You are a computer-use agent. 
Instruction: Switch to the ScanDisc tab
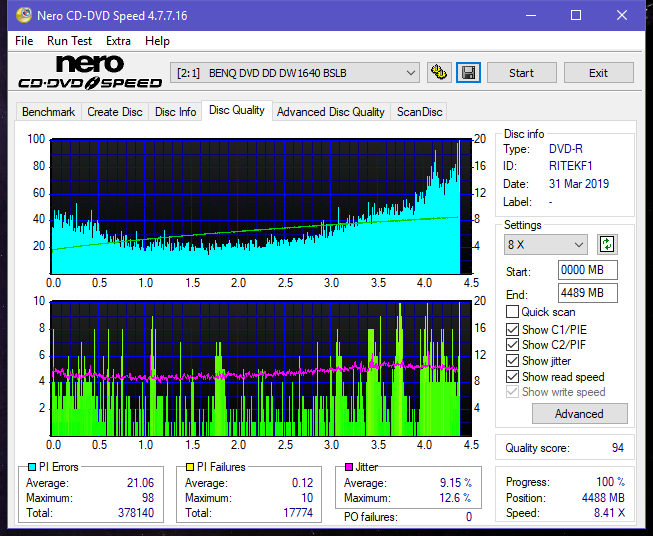419,112
